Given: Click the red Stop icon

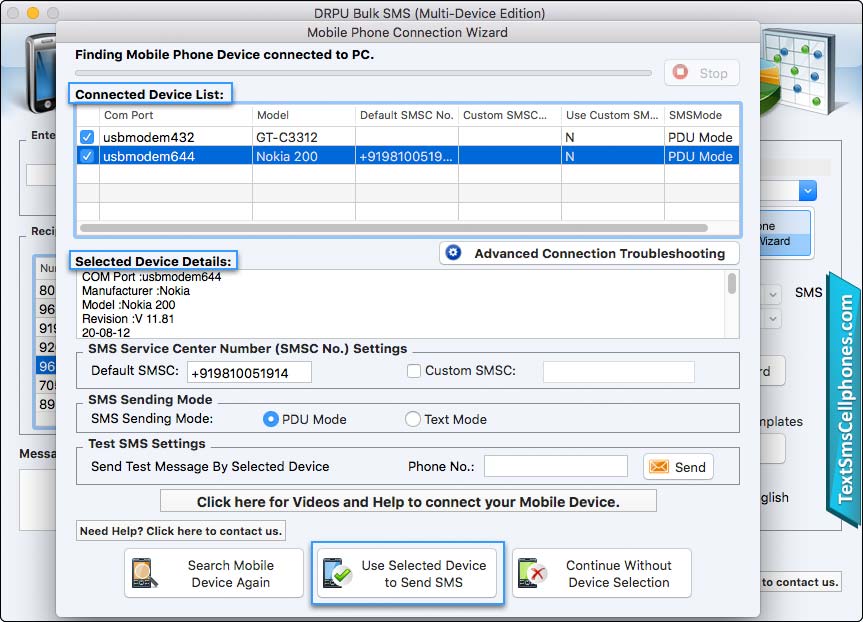Looking at the screenshot, I should click(x=680, y=72).
